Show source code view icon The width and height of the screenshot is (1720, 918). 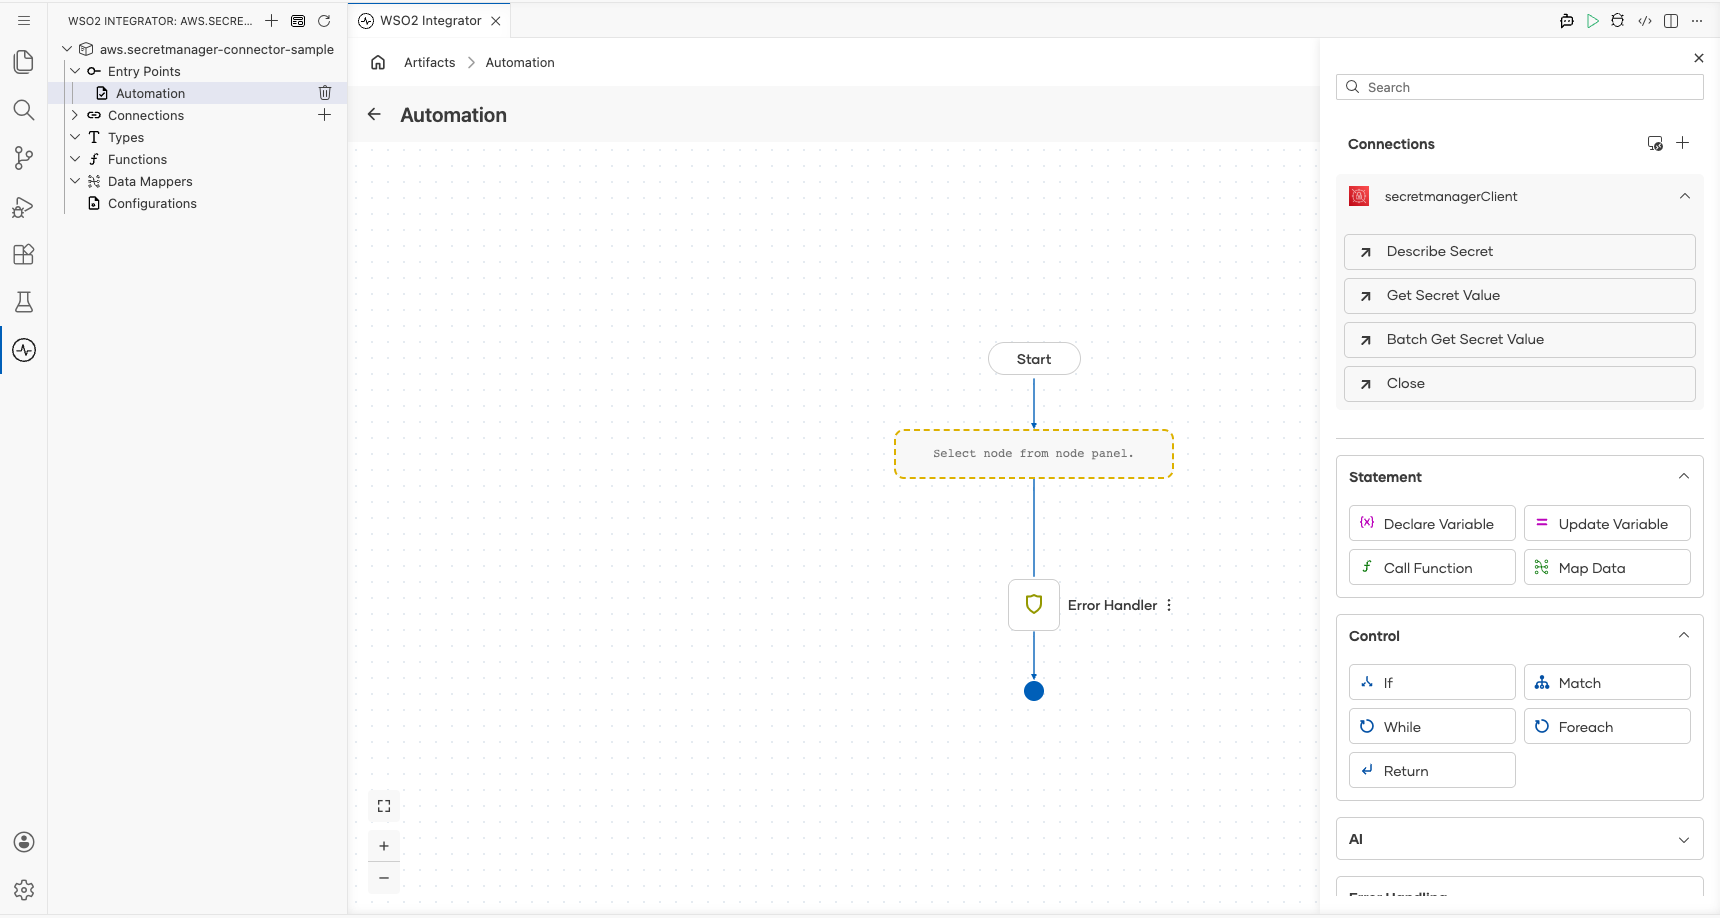click(1645, 20)
